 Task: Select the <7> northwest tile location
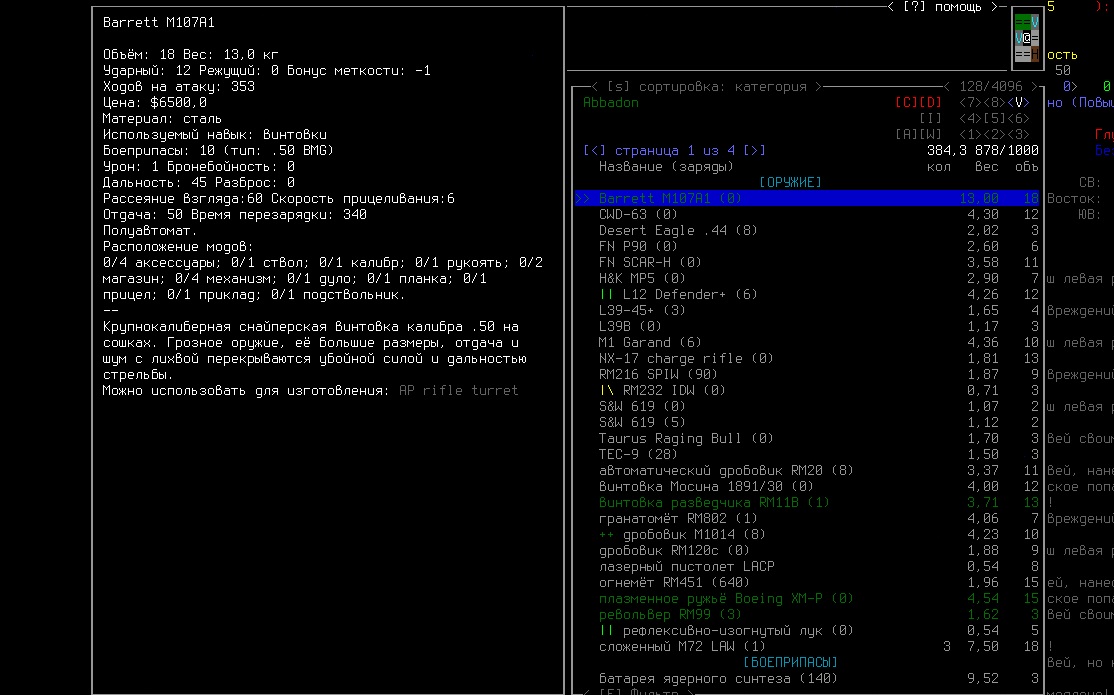click(x=970, y=102)
